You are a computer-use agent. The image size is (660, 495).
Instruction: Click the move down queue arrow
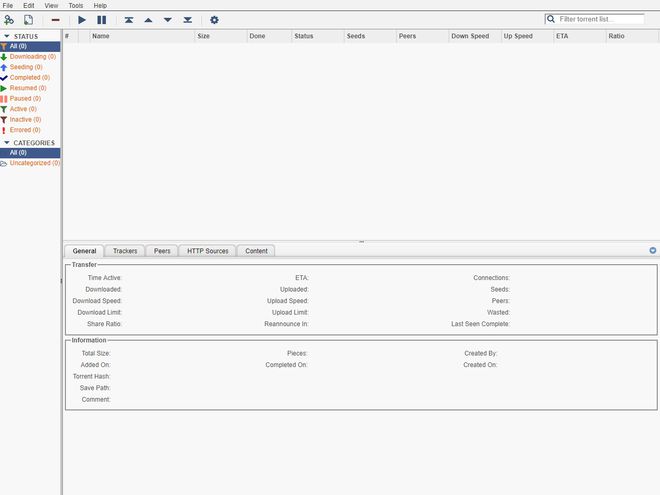point(167,20)
